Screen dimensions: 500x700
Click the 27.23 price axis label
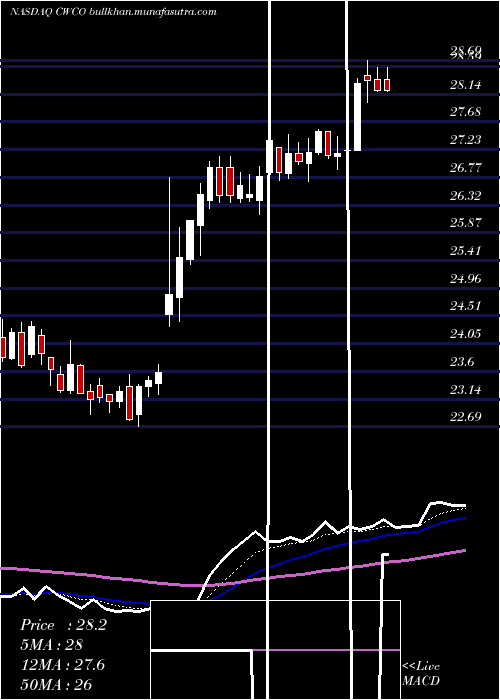pos(465,140)
